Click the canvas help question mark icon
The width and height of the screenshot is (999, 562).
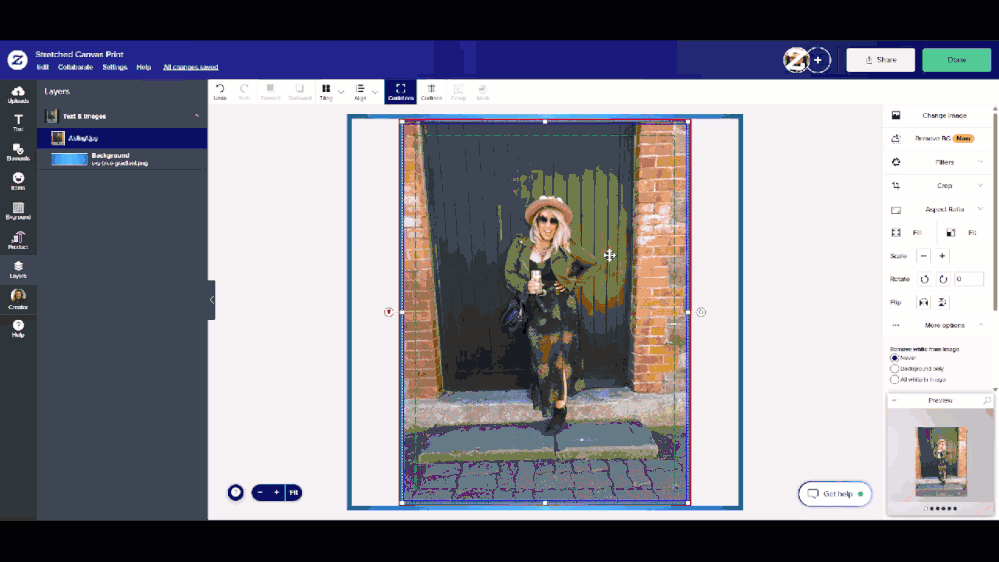click(x=236, y=493)
